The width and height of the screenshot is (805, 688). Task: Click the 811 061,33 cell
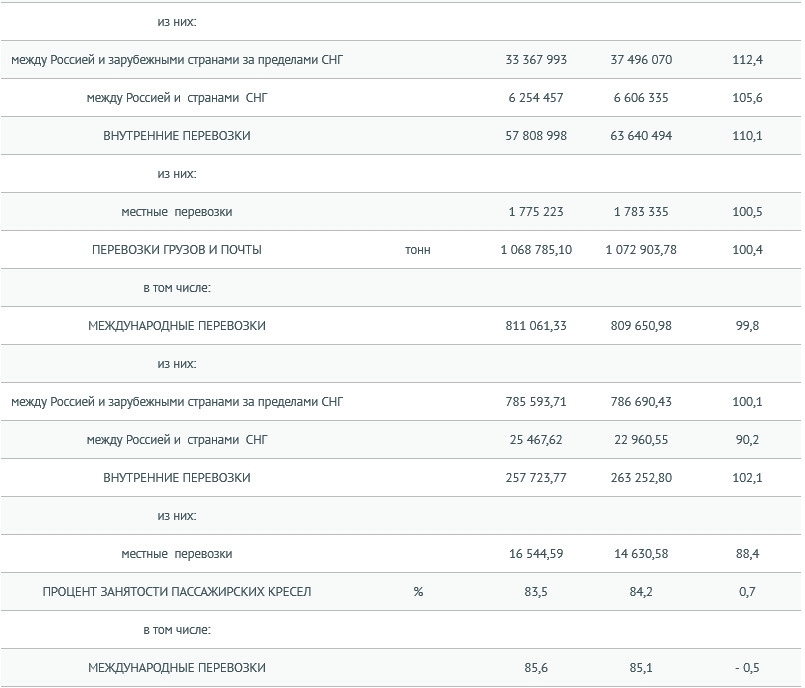(536, 326)
